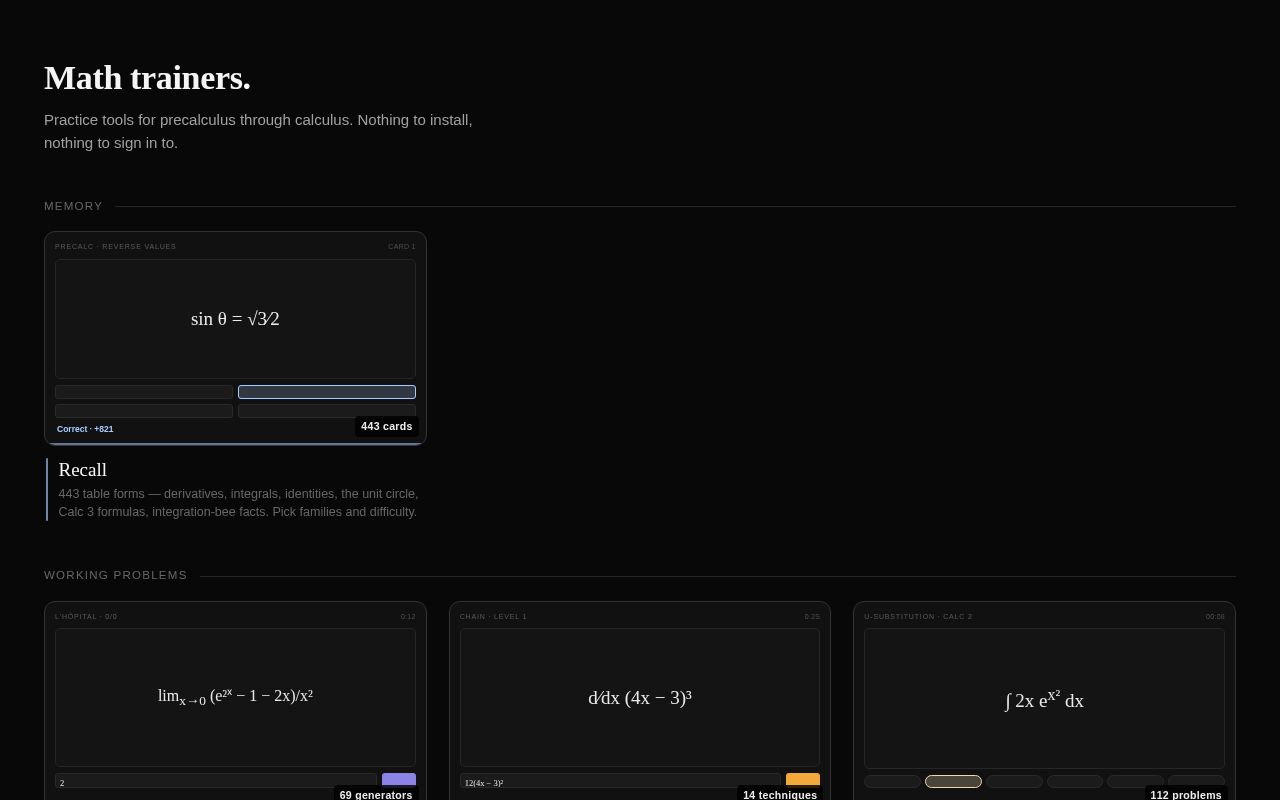
Task: Click the '69 generators' badge
Action: pyautogui.click(x=376, y=794)
